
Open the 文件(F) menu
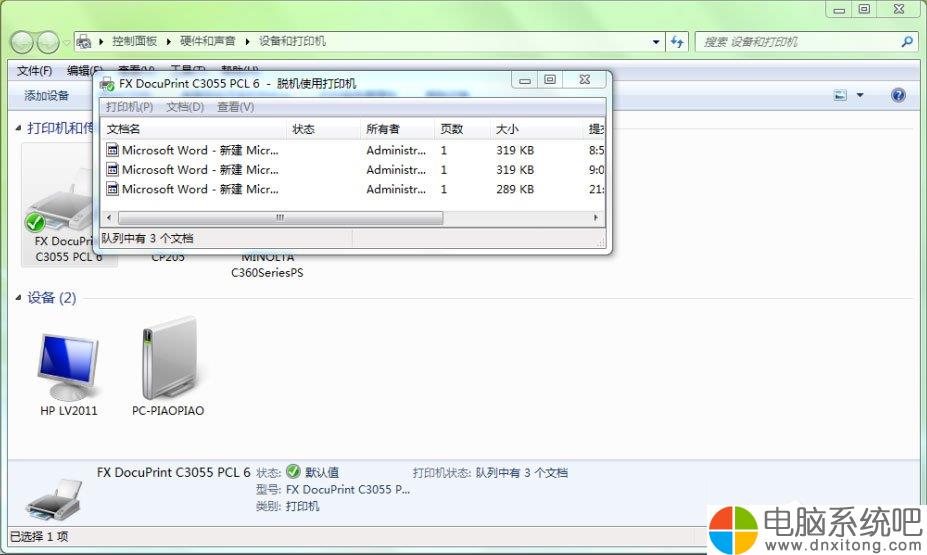pos(34,71)
